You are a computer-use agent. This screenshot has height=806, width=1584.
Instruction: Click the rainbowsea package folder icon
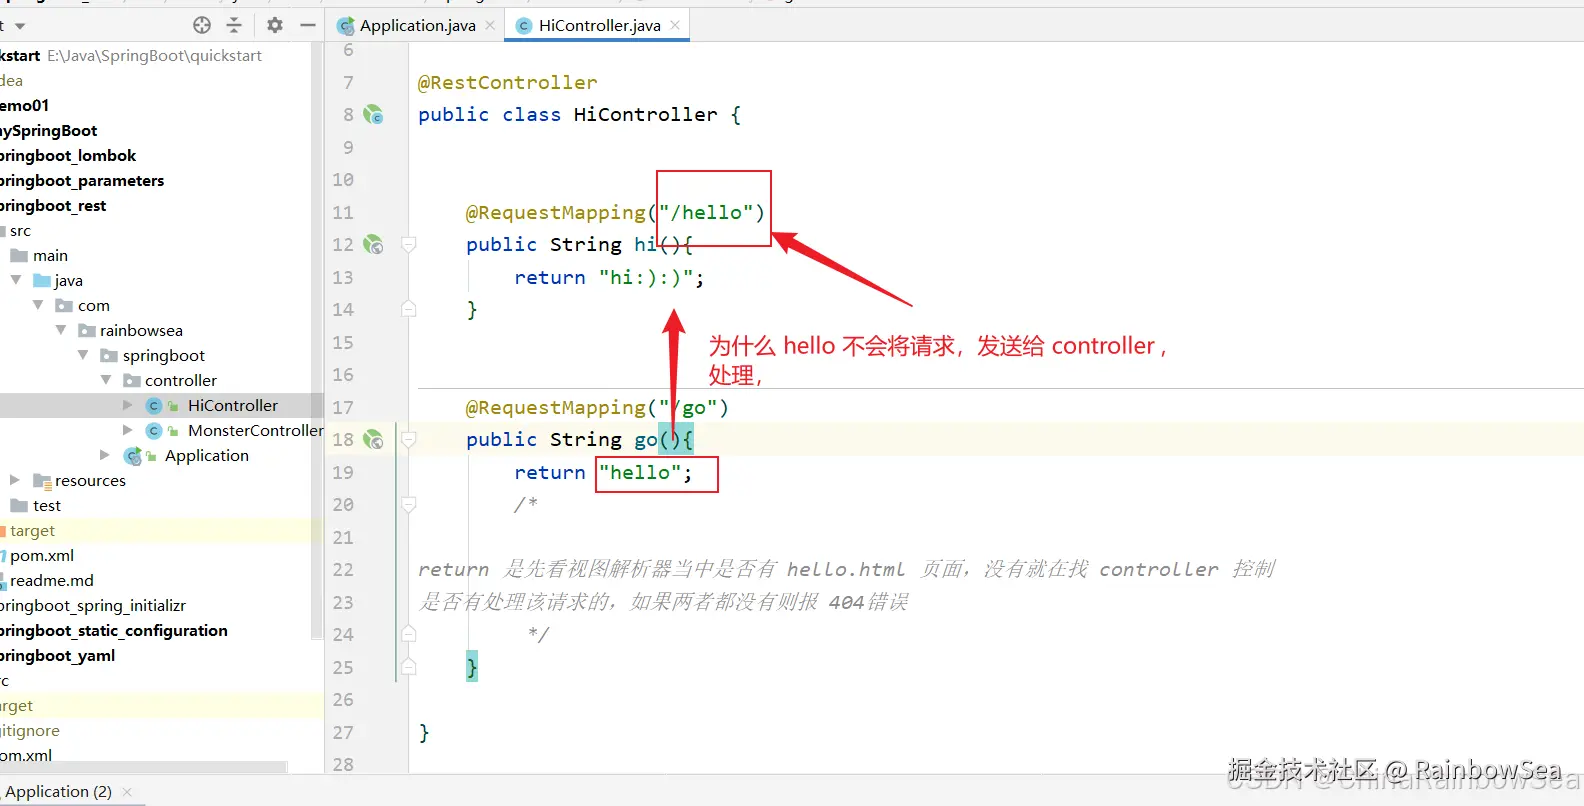(87, 331)
